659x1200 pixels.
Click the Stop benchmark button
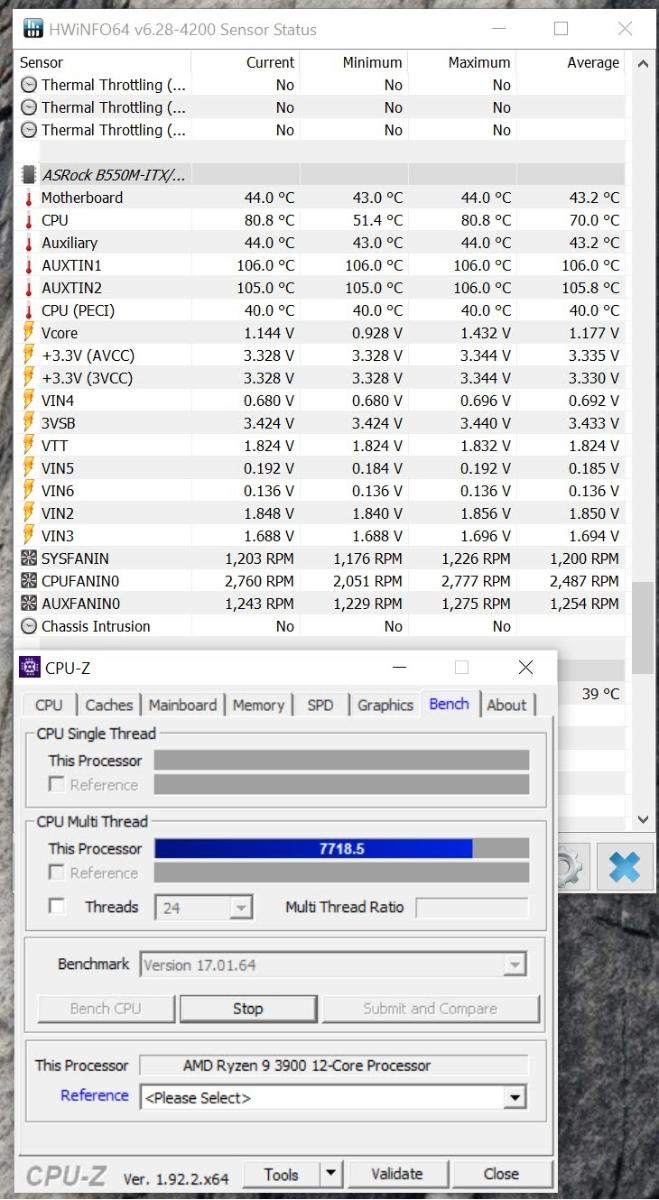[x=248, y=1008]
